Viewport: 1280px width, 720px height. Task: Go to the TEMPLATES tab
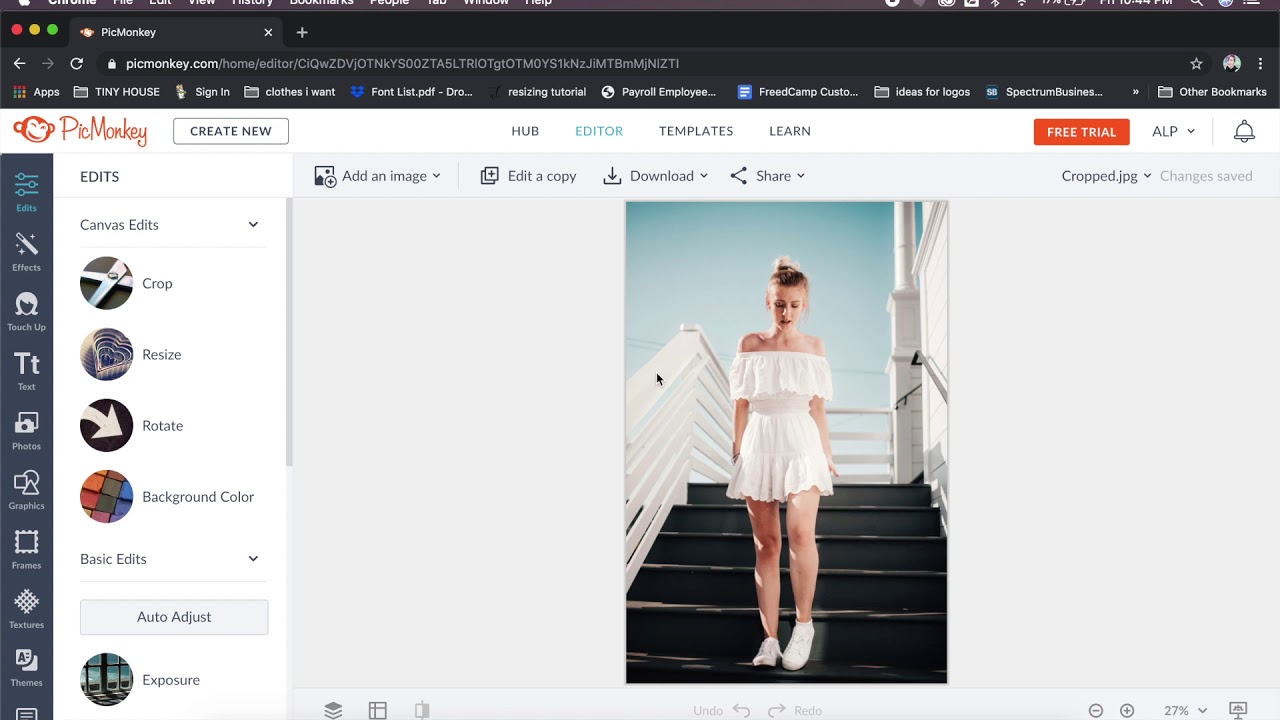(x=696, y=131)
